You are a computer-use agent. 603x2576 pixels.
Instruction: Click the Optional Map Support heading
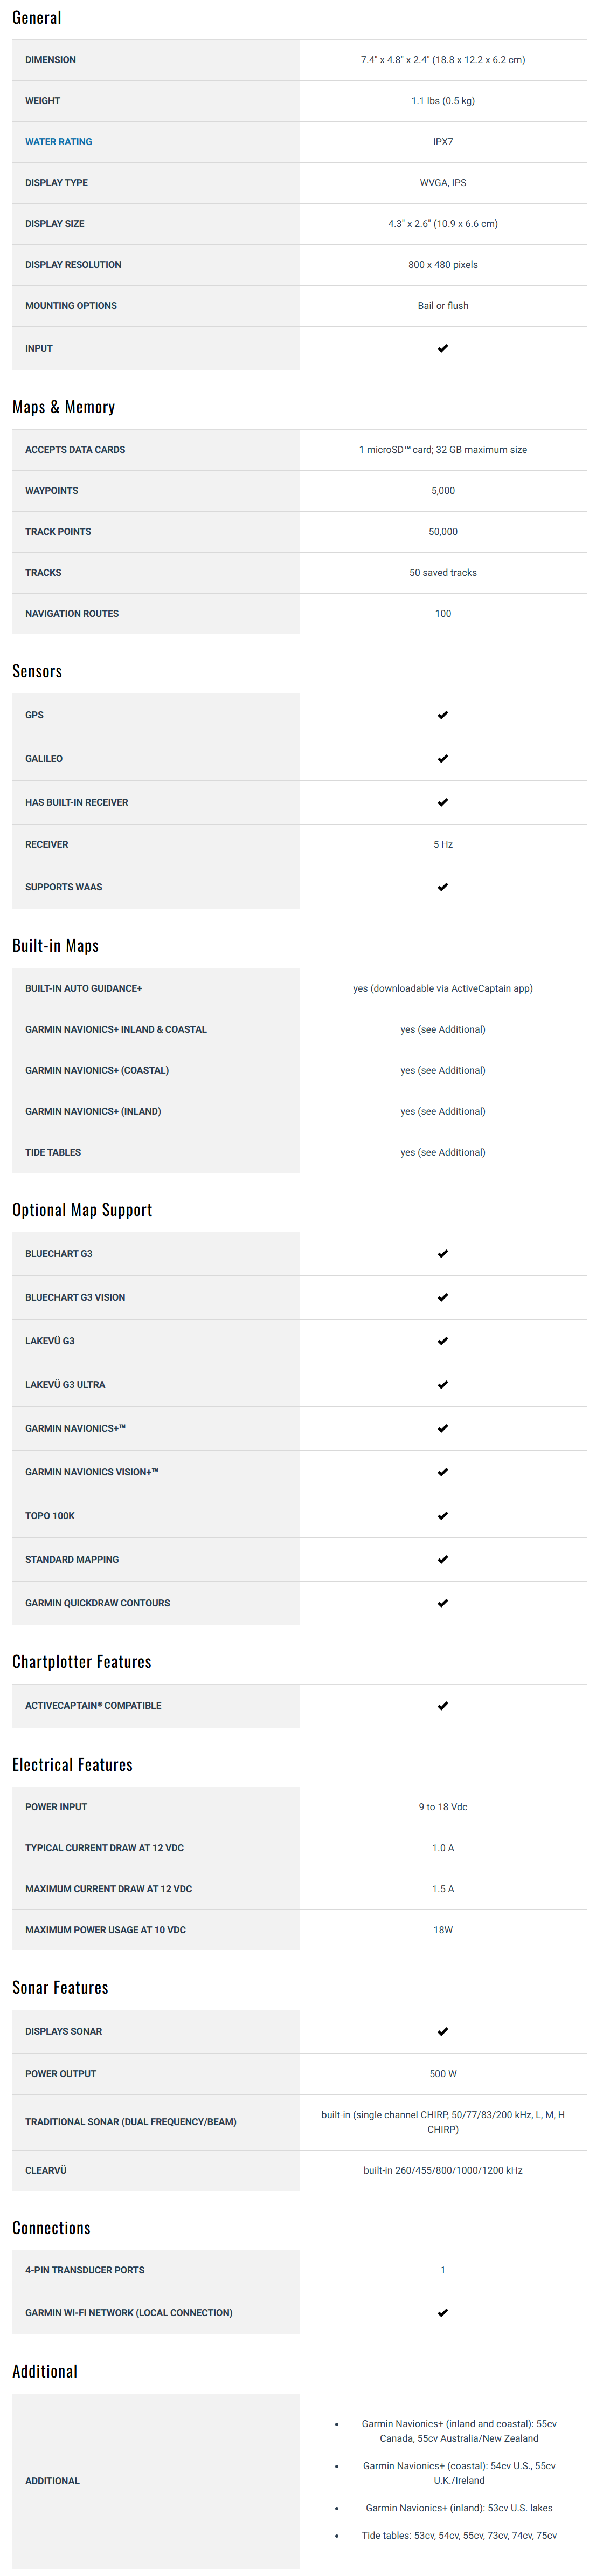(x=82, y=1209)
